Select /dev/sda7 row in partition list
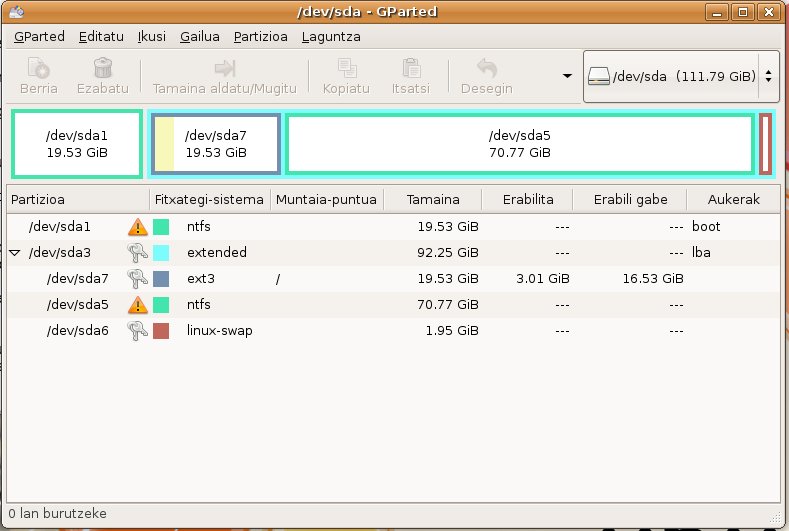This screenshot has width=789, height=531. (x=393, y=279)
